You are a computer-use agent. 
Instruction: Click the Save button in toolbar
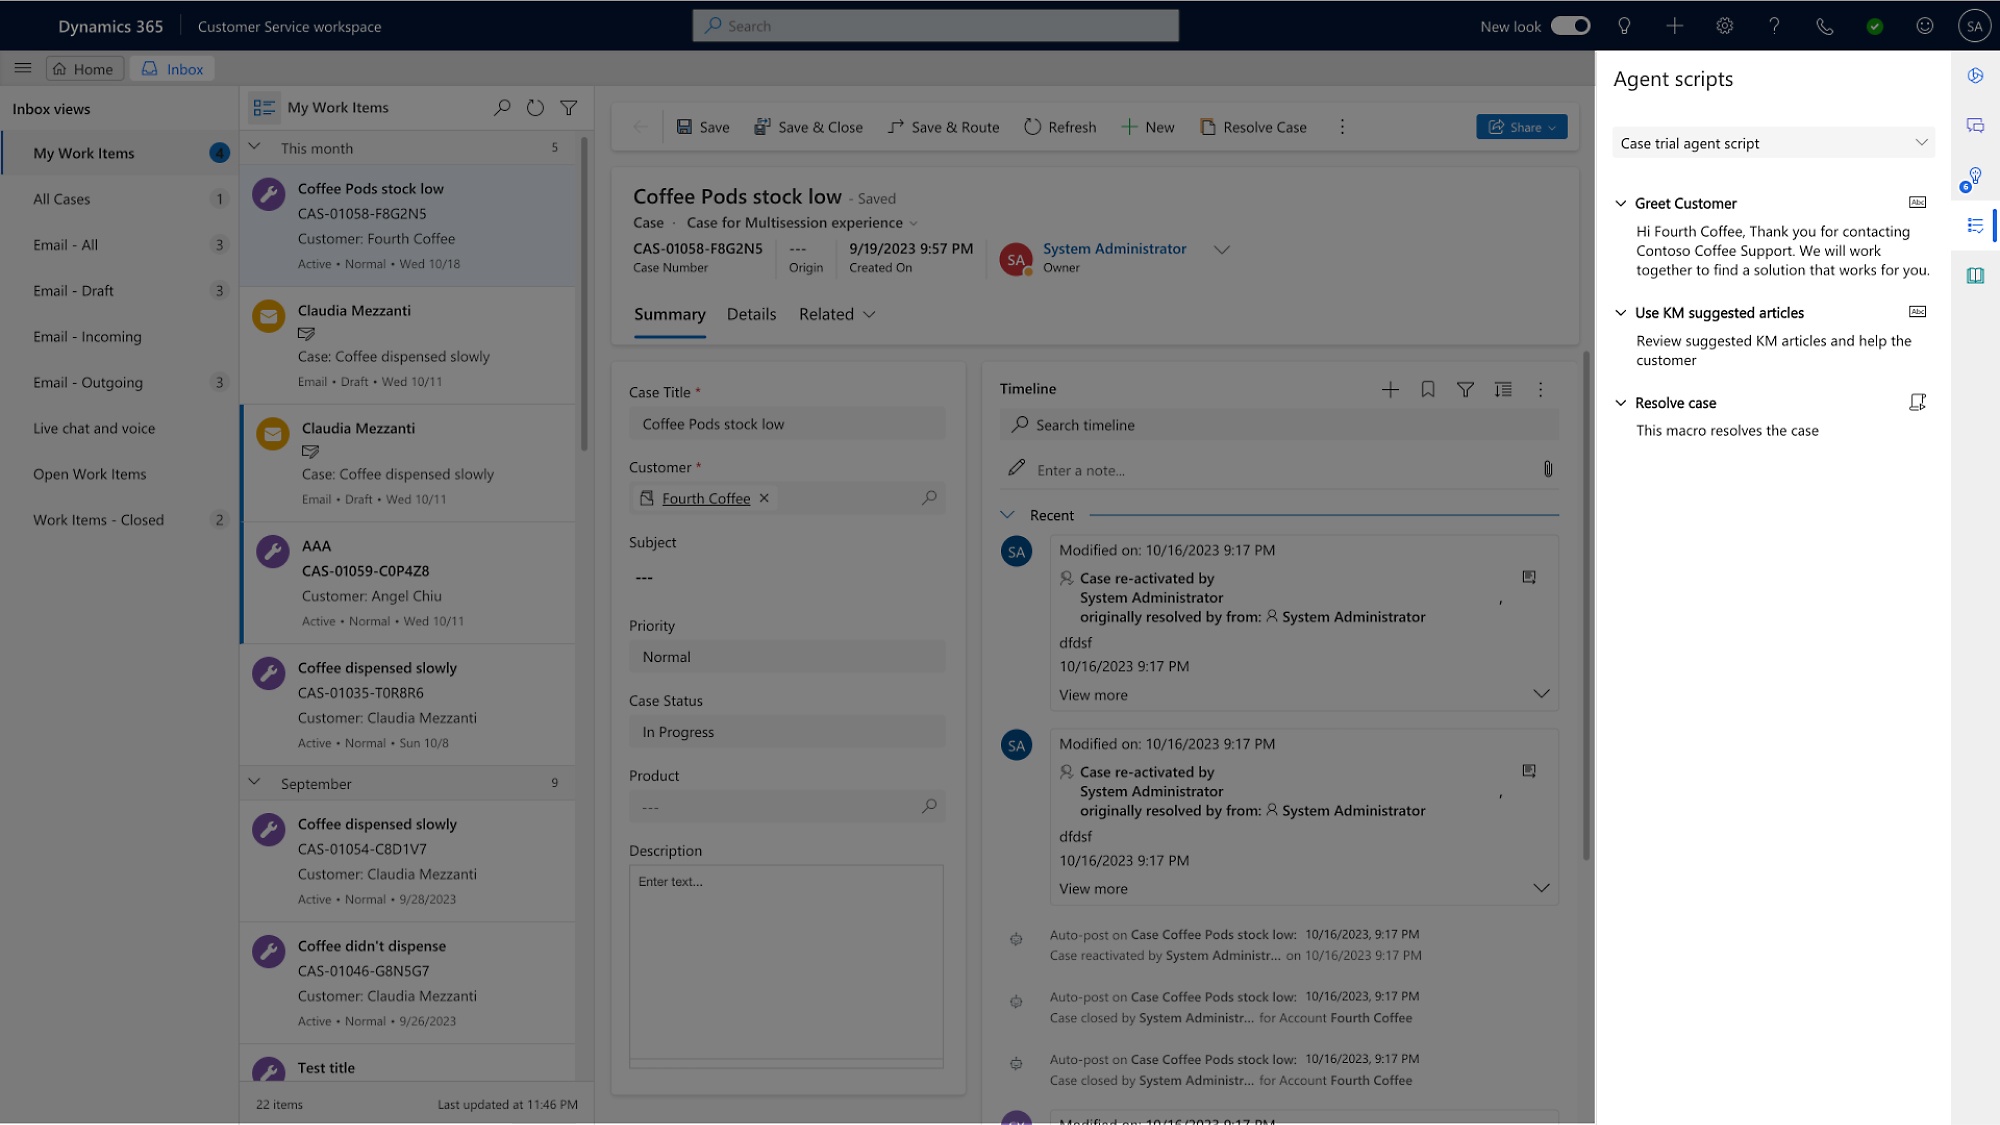point(702,126)
